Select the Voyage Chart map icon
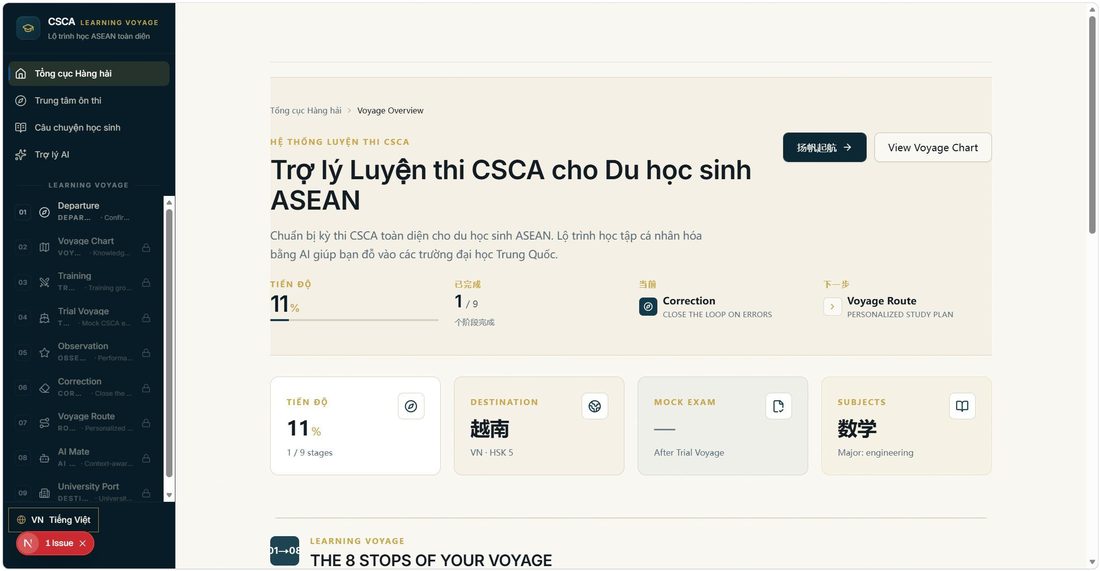This screenshot has width=1100, height=571. tap(44, 247)
